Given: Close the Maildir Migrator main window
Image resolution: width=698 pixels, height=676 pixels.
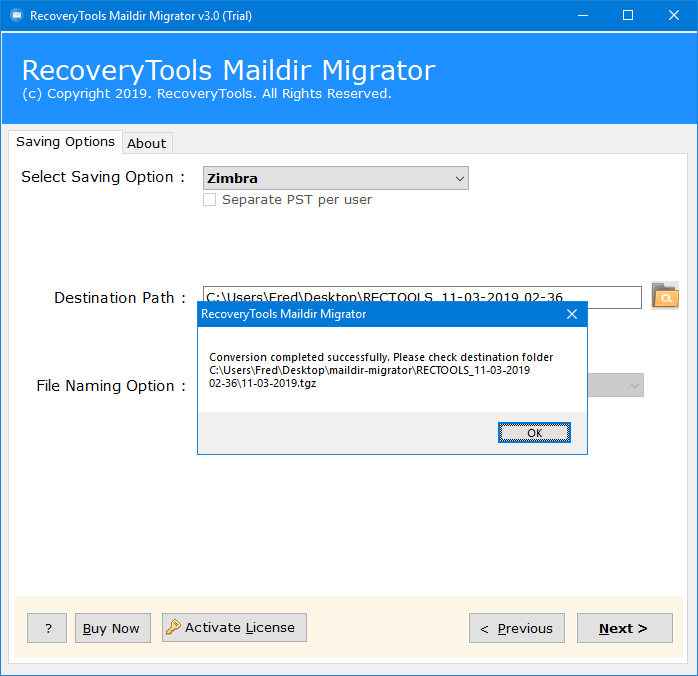Looking at the screenshot, I should pyautogui.click(x=674, y=16).
